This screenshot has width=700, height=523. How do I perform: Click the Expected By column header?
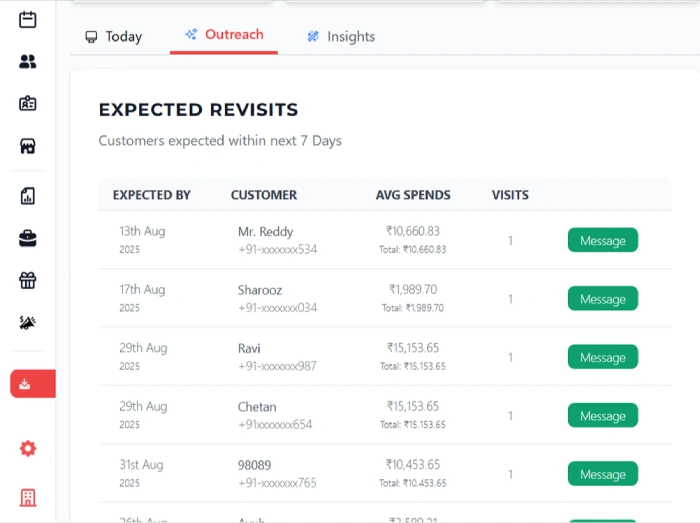(x=151, y=195)
